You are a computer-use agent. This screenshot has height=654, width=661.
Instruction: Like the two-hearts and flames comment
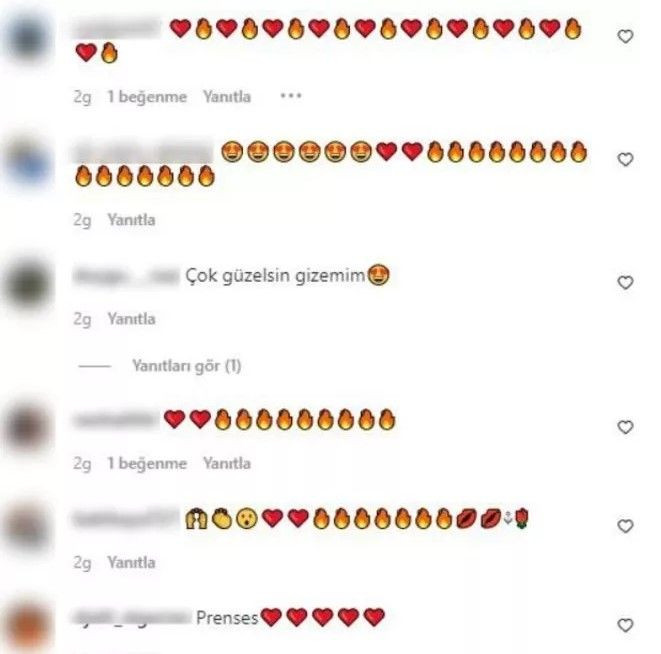coord(625,427)
